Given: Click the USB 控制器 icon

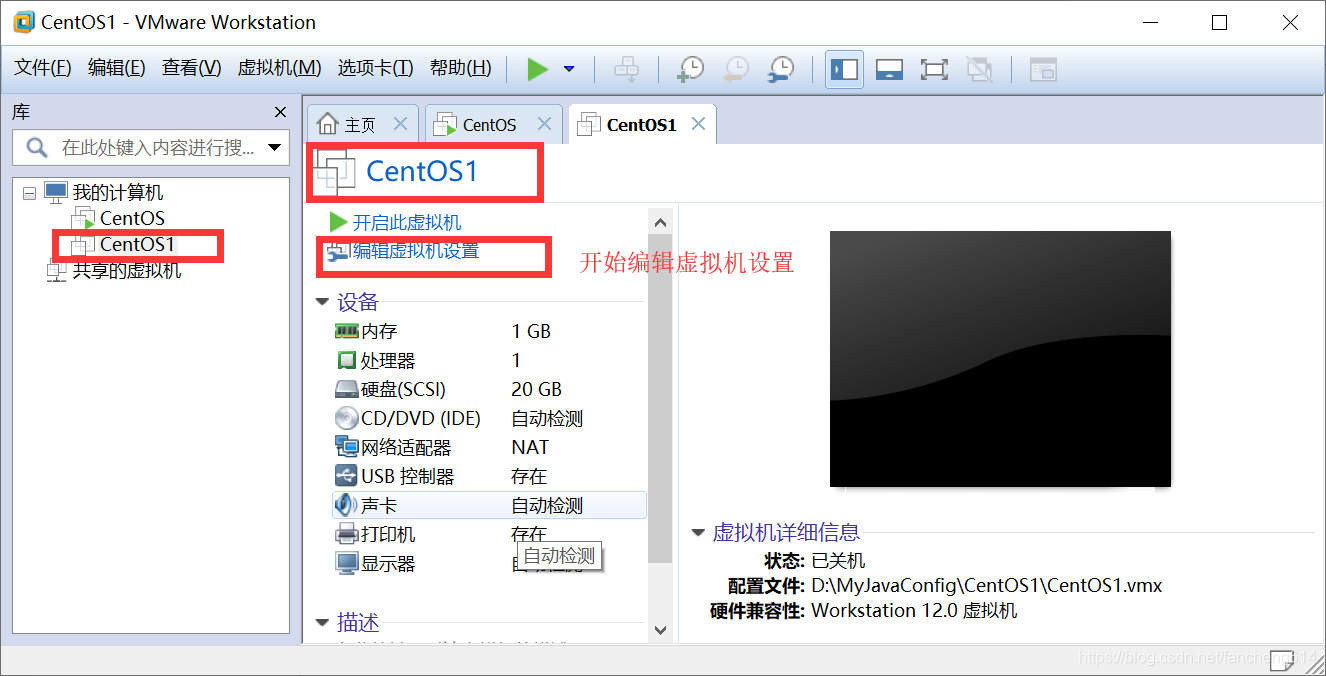Looking at the screenshot, I should (x=346, y=476).
